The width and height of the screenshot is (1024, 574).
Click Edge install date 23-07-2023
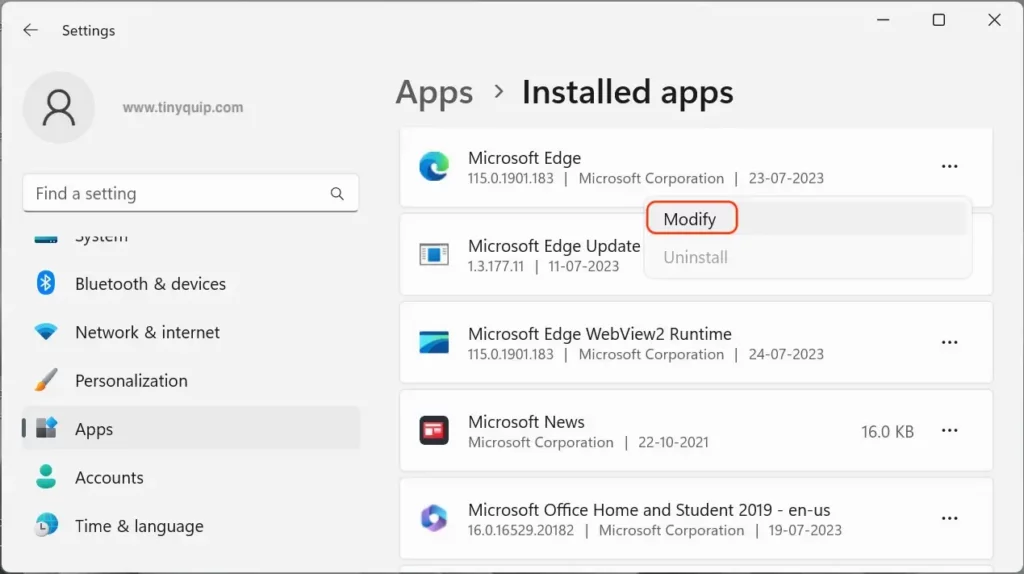(786, 178)
